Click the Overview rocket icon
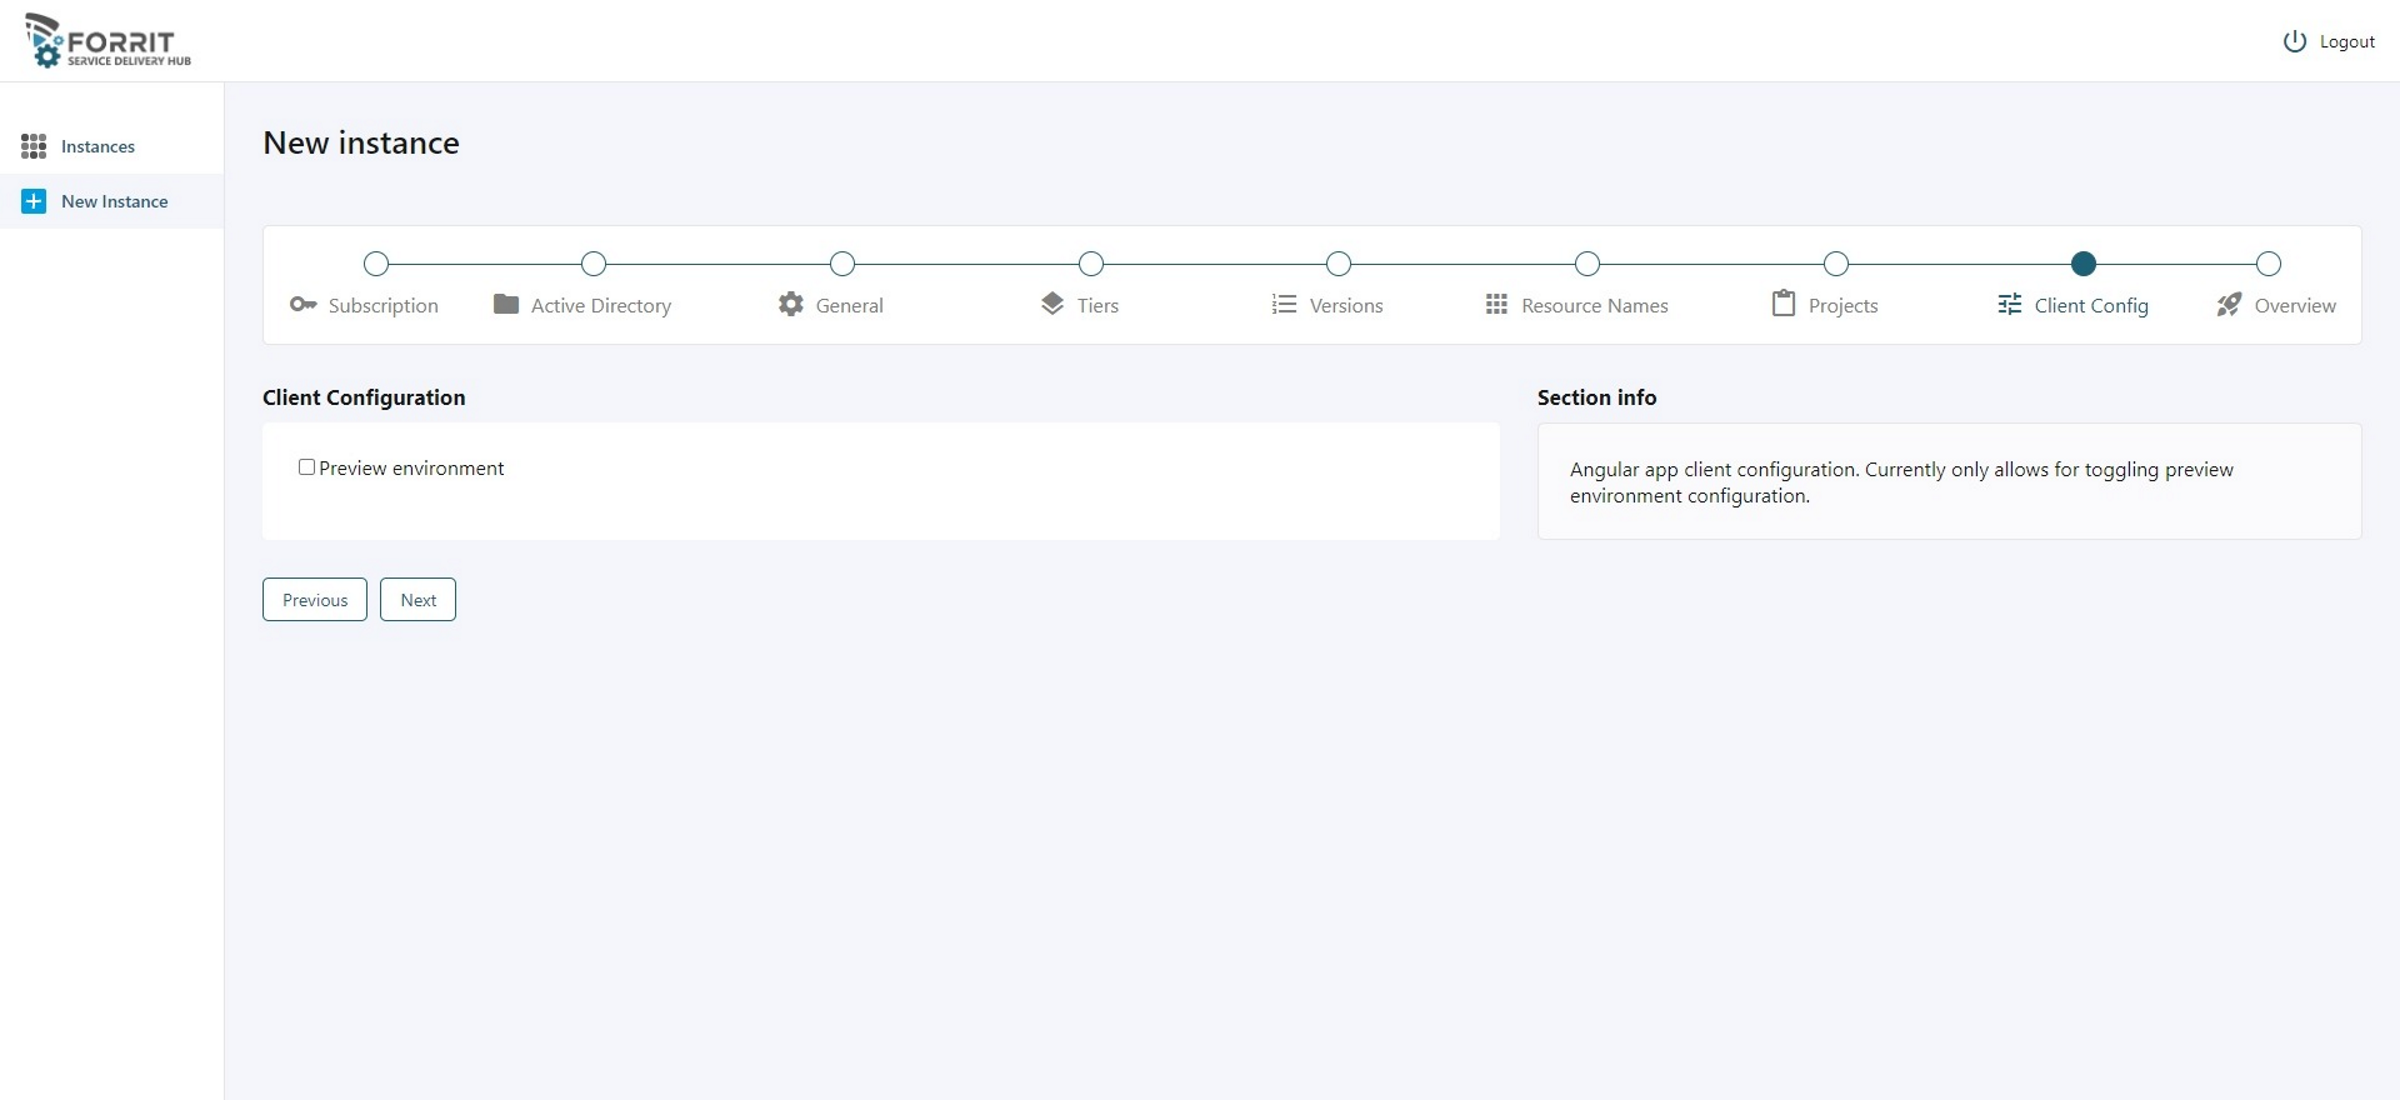 point(2229,304)
